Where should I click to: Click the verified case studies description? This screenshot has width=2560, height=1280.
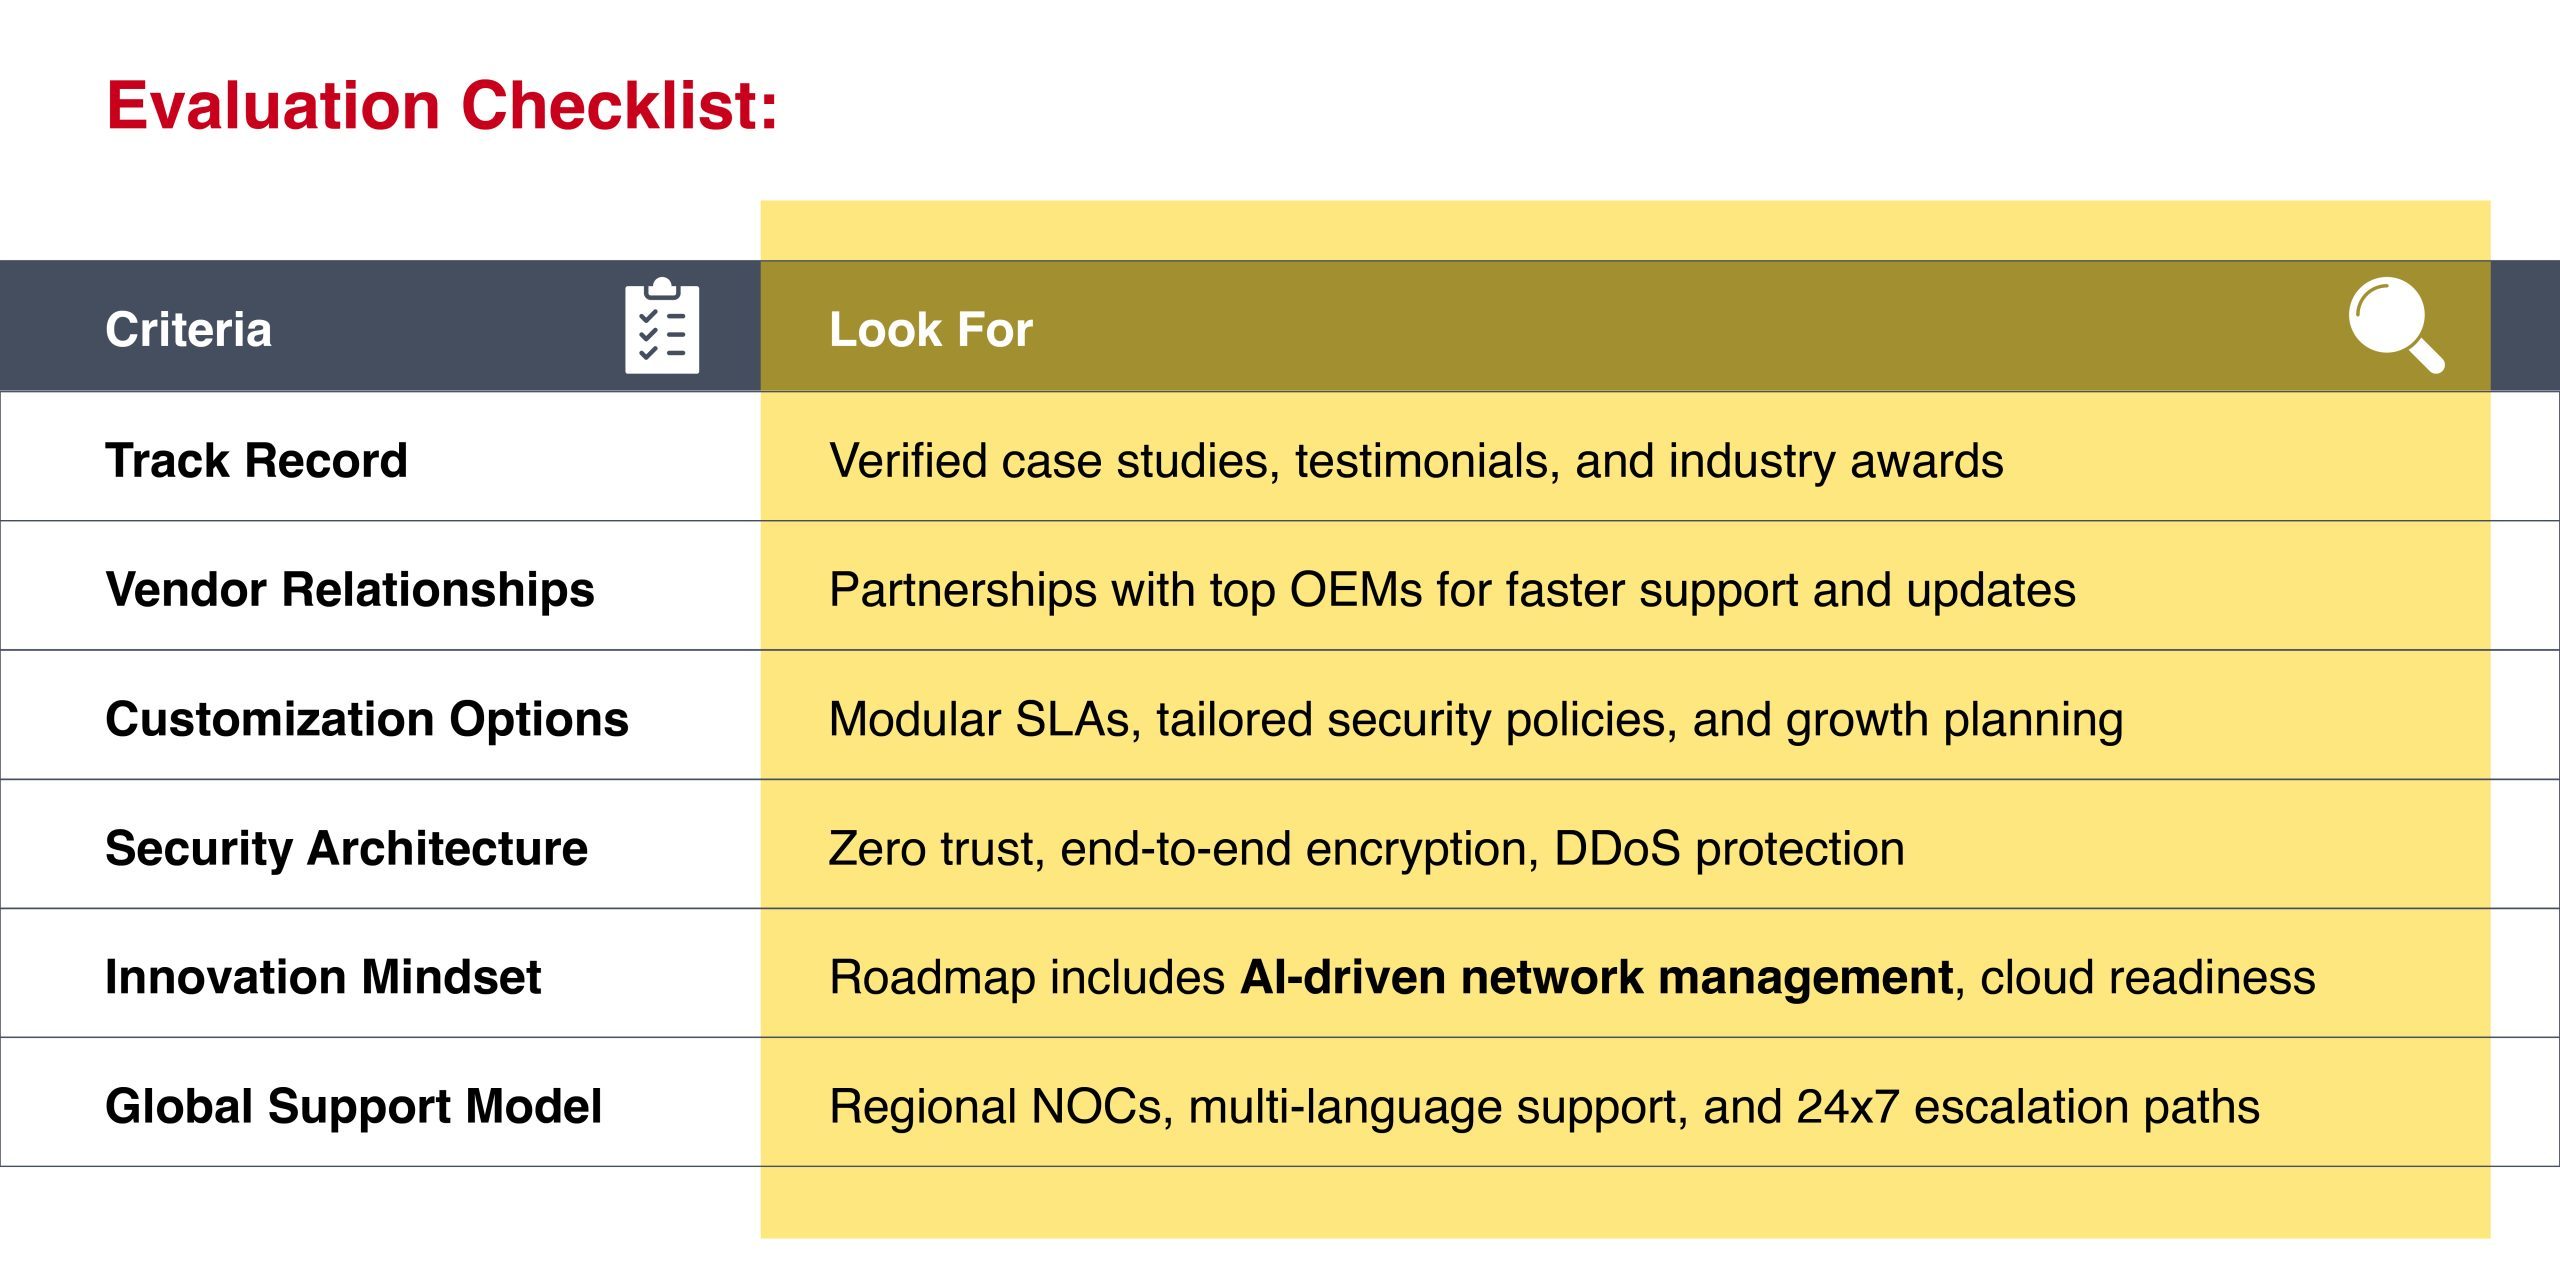pos(1416,462)
